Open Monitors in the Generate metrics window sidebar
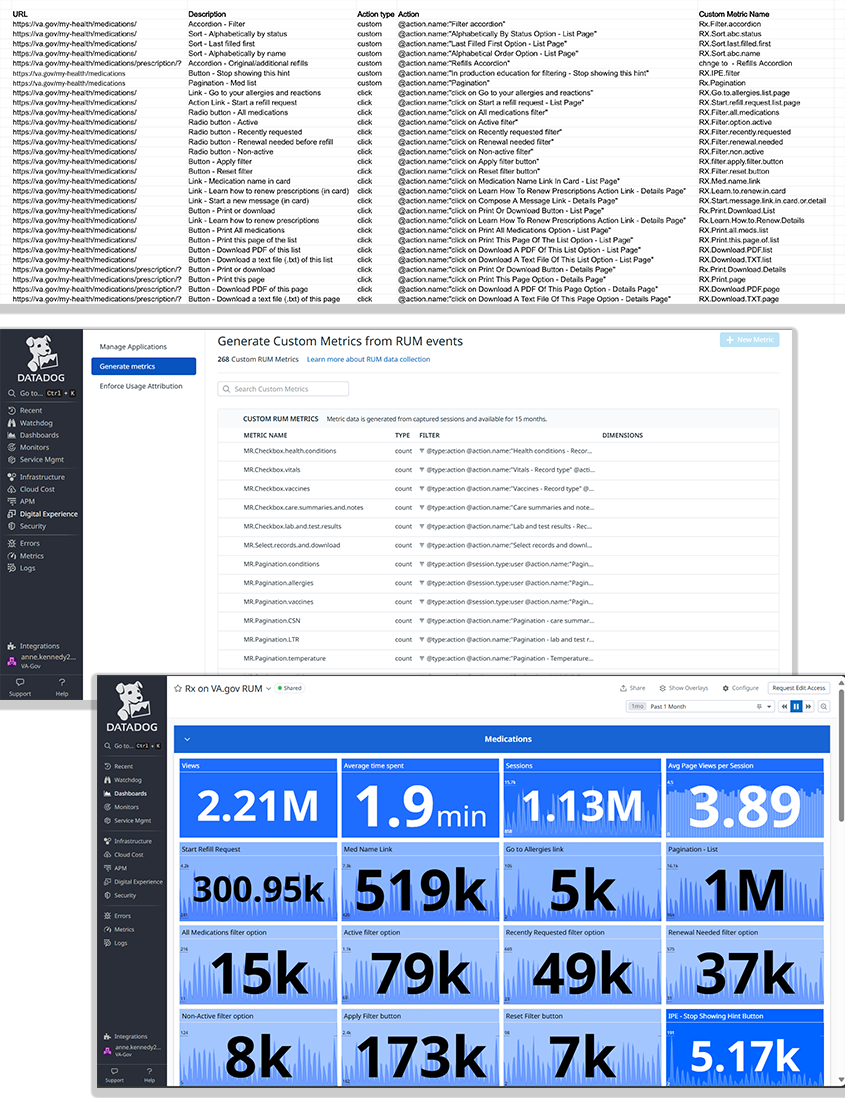 click(28, 447)
